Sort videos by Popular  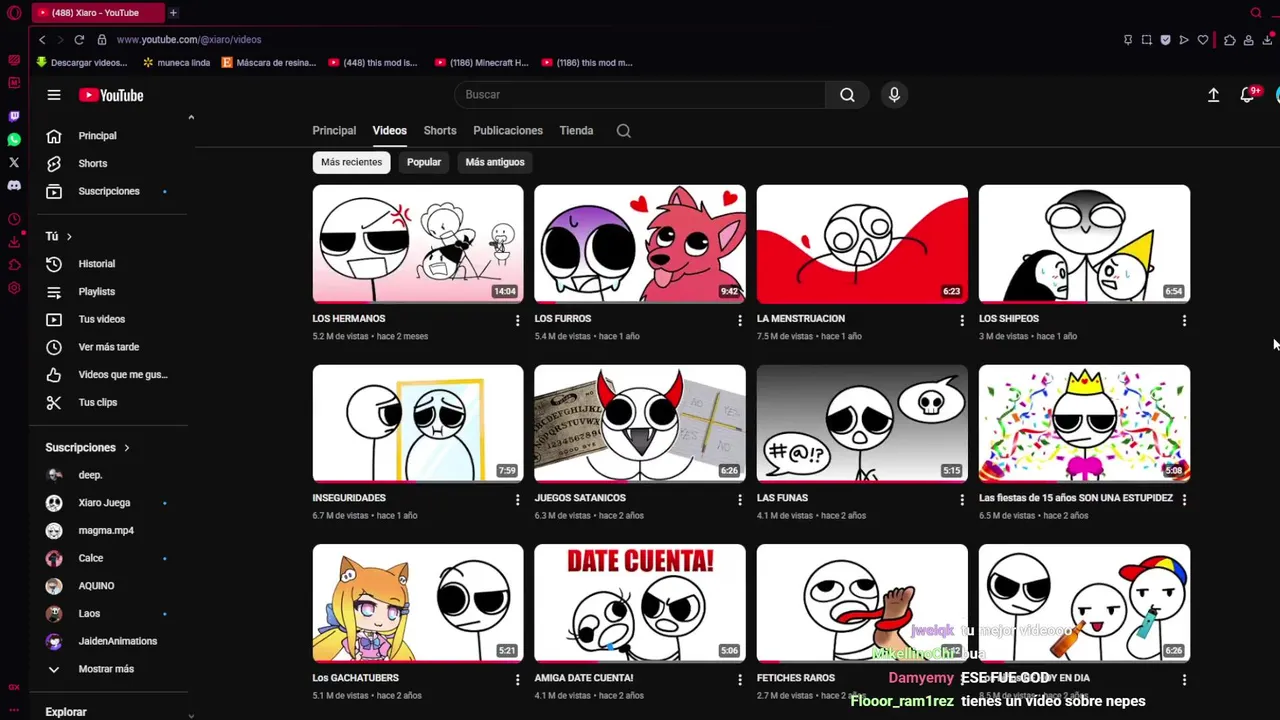[x=424, y=162]
